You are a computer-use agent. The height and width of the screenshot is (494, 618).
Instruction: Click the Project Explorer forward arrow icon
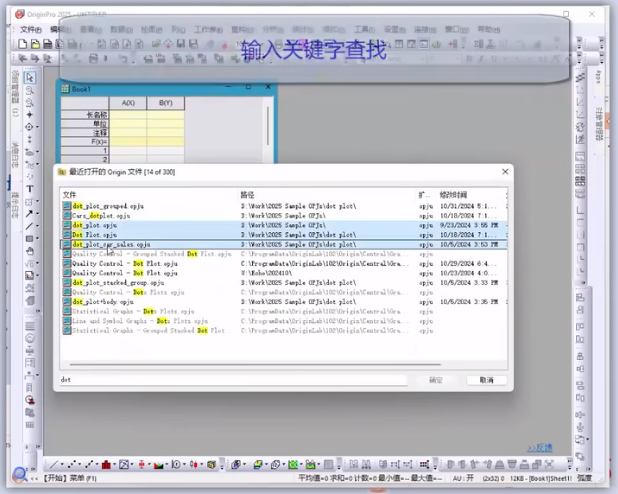coord(35,59)
